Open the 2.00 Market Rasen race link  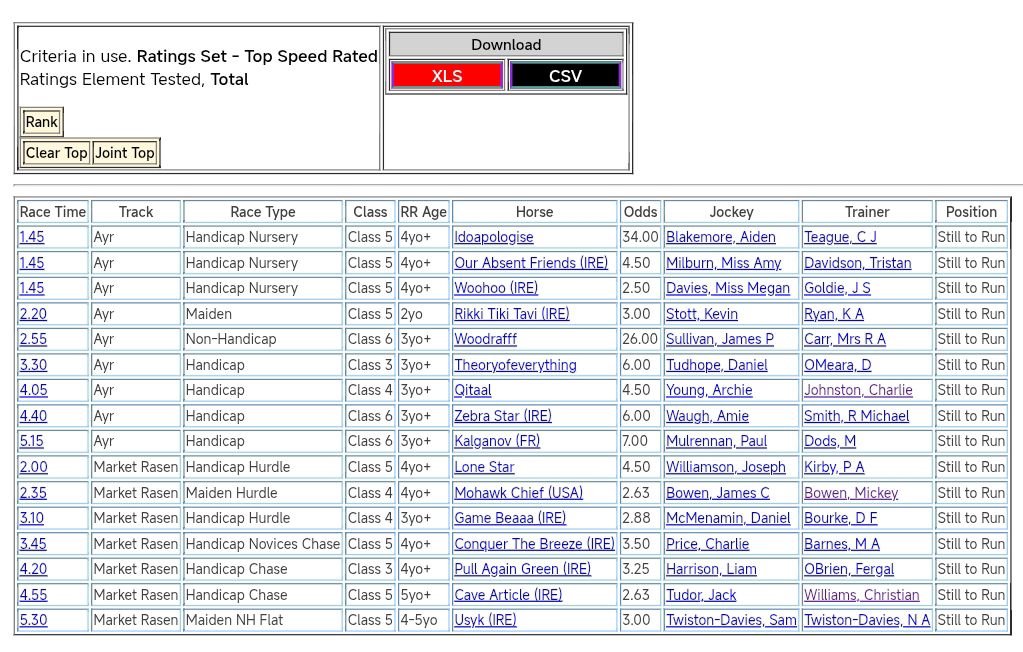pos(33,467)
